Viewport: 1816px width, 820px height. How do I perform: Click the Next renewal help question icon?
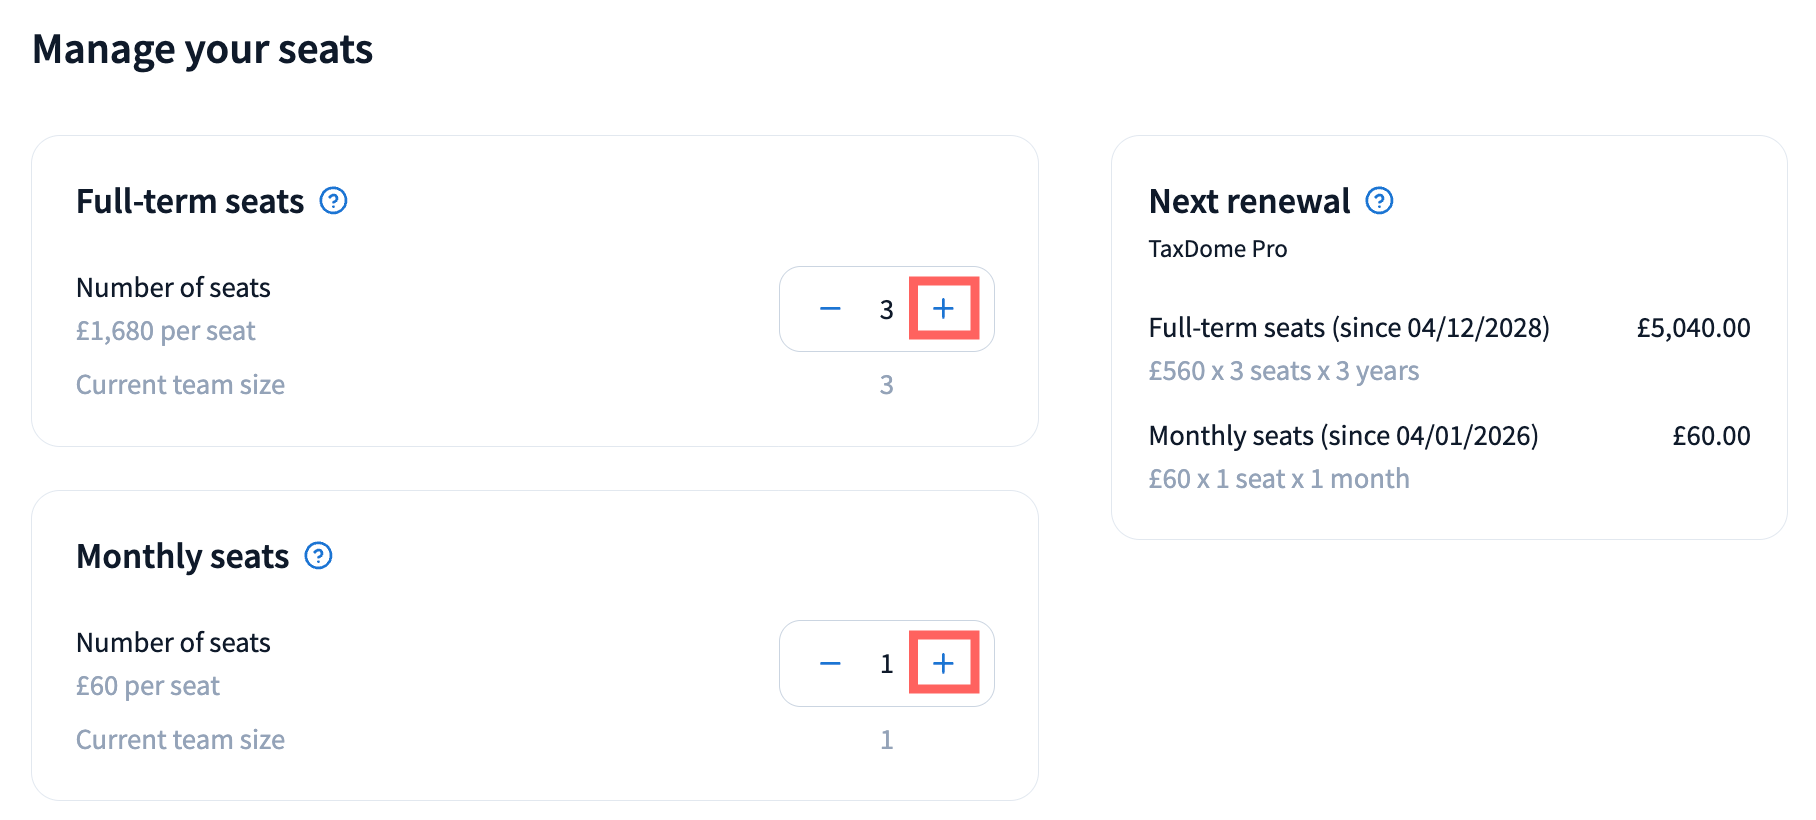pyautogui.click(x=1379, y=201)
